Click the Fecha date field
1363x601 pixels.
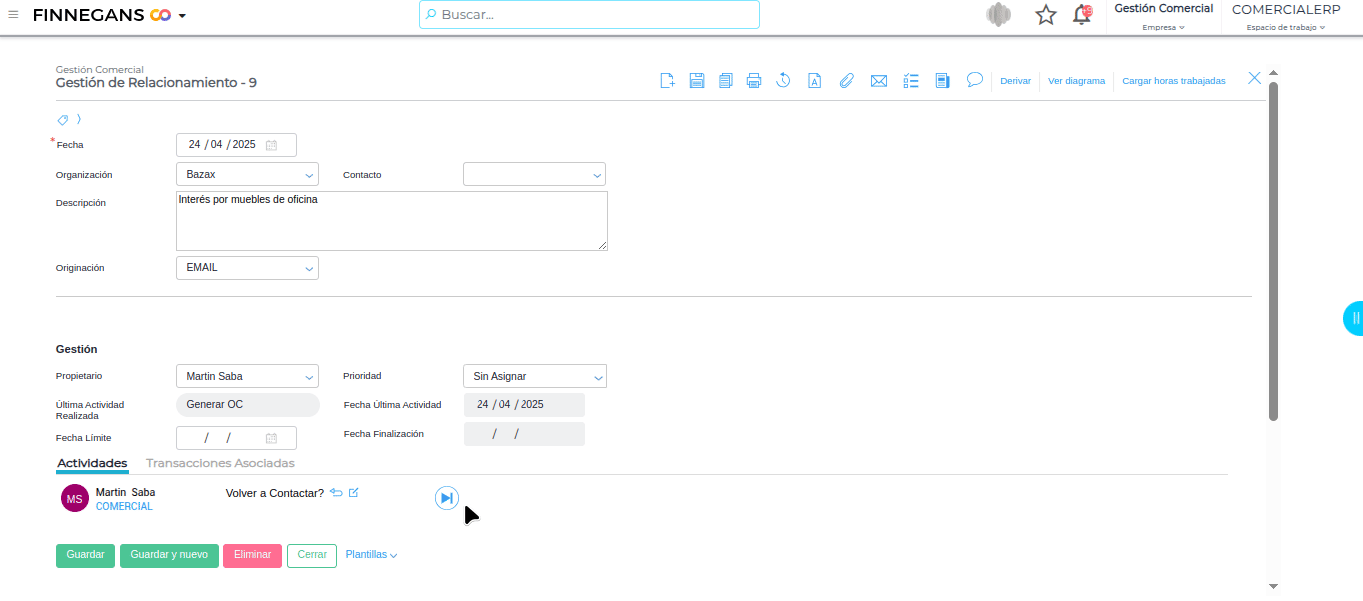pyautogui.click(x=236, y=145)
